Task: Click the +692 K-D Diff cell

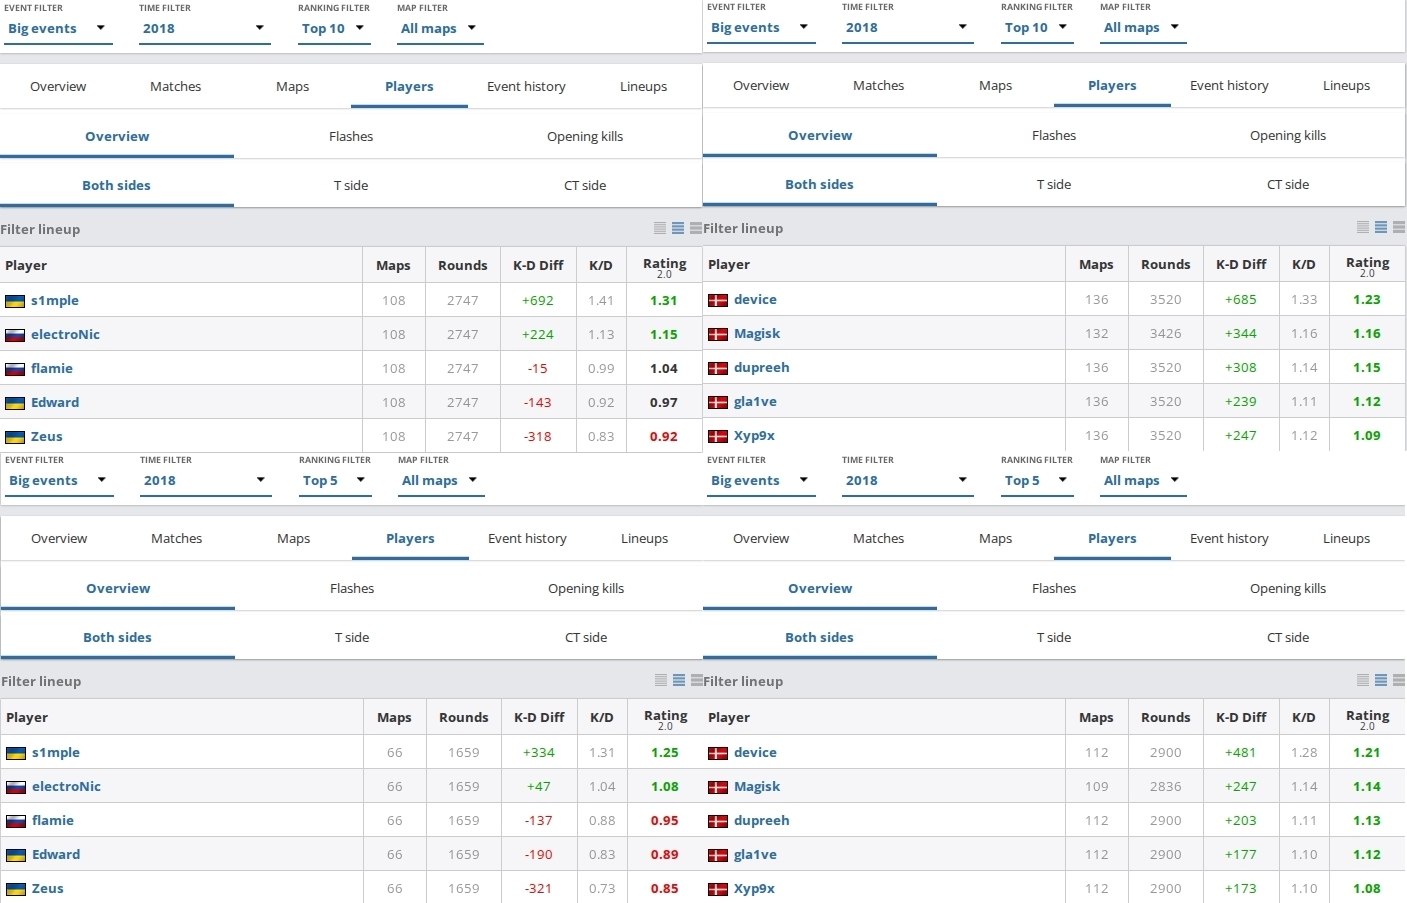Action: [538, 301]
